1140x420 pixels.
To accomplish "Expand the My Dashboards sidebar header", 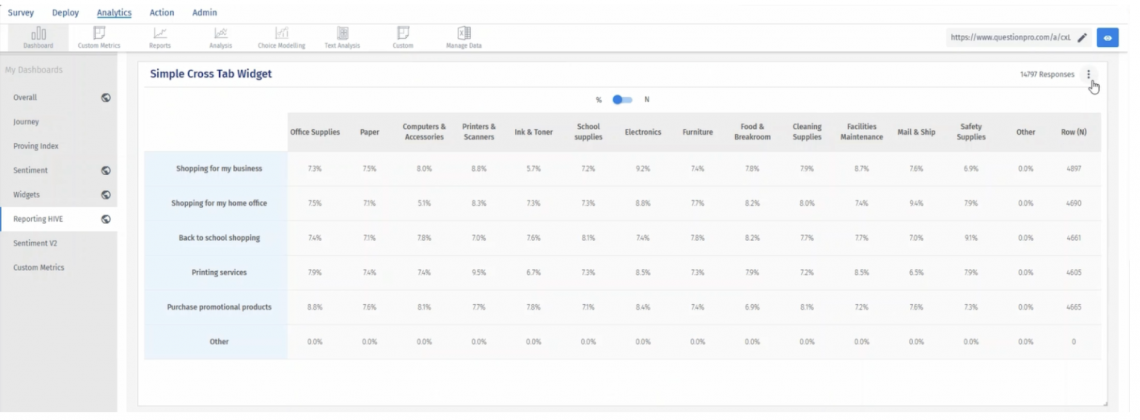I will (x=34, y=70).
